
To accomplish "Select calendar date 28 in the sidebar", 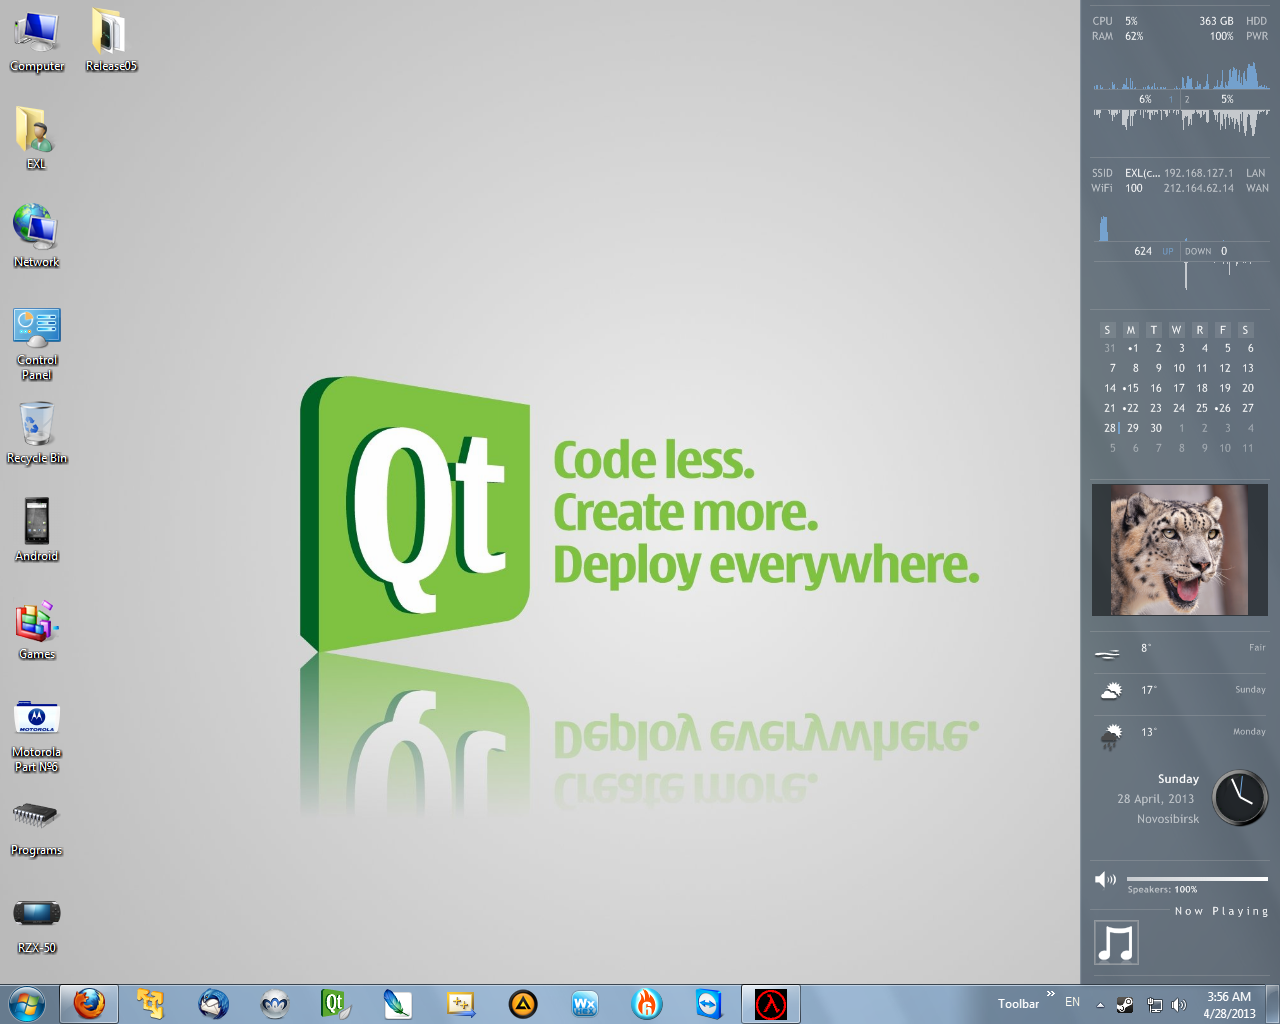I will pyautogui.click(x=1110, y=428).
